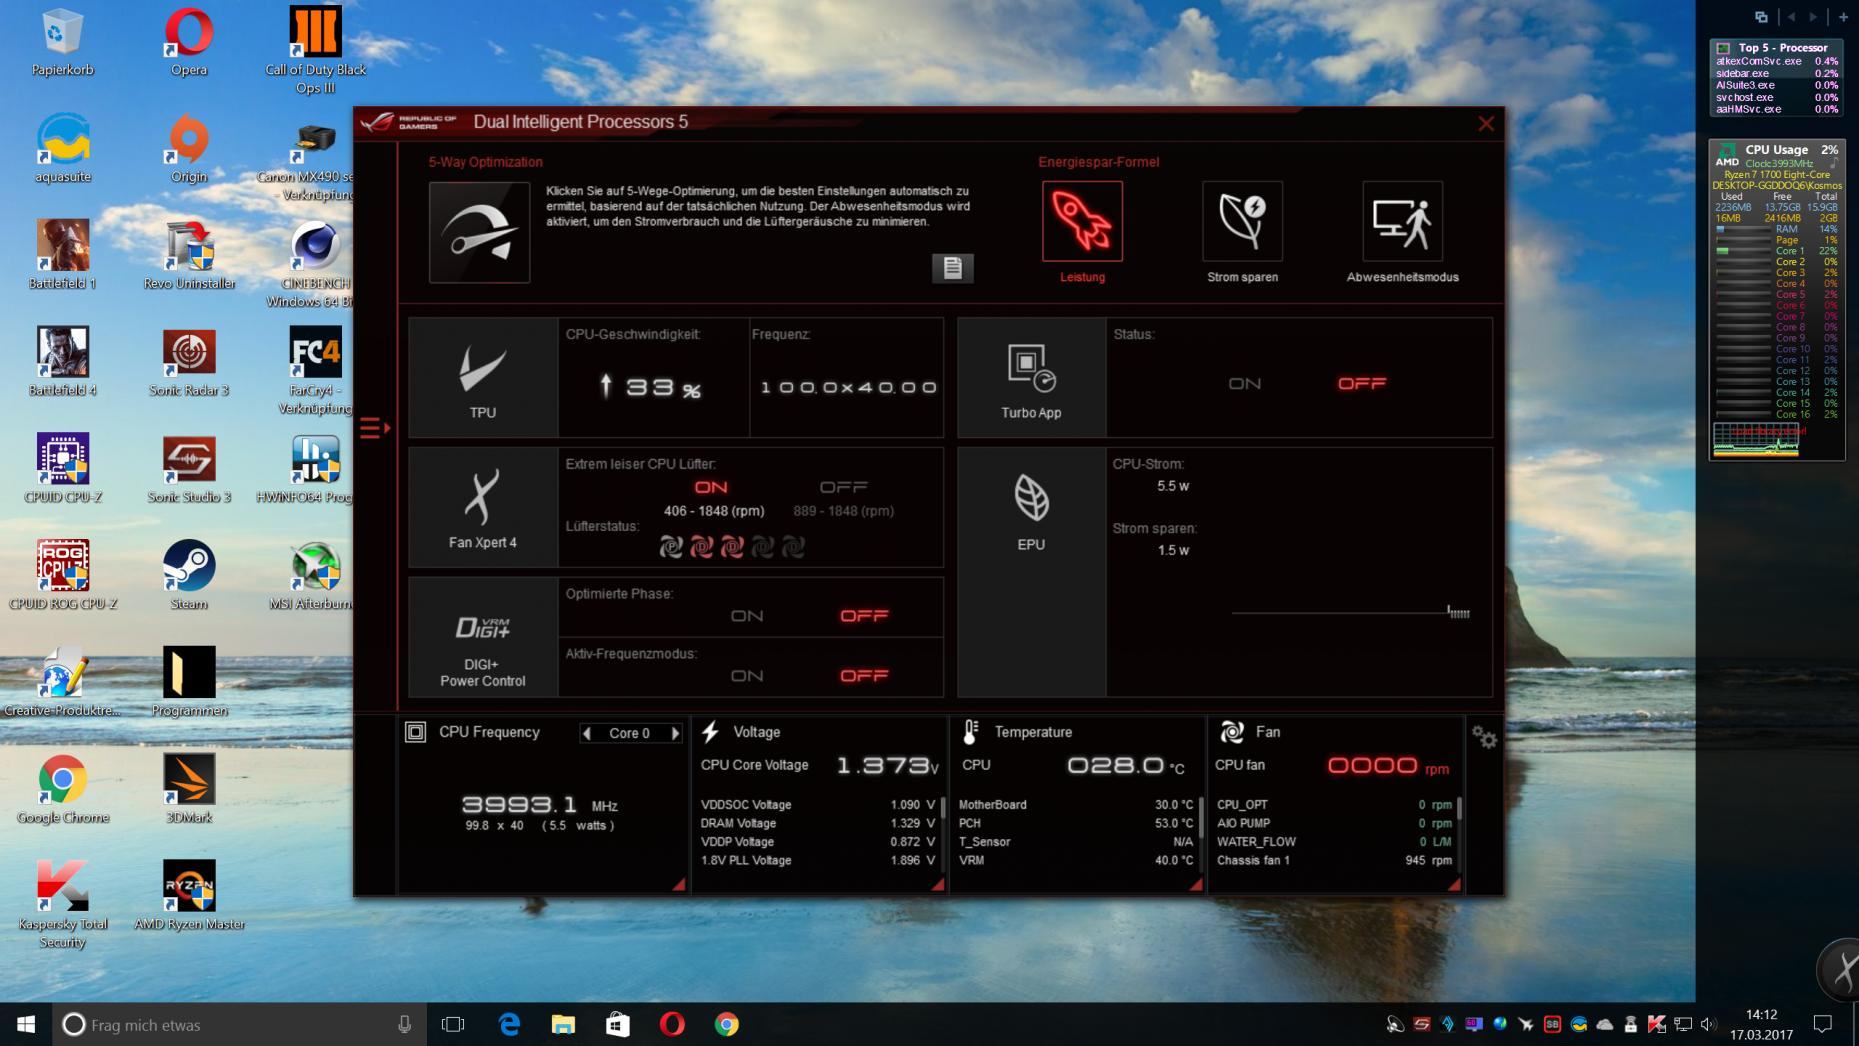Activate the Abwesenheitsmodus away mode
This screenshot has width=1859, height=1046.
pos(1402,221)
